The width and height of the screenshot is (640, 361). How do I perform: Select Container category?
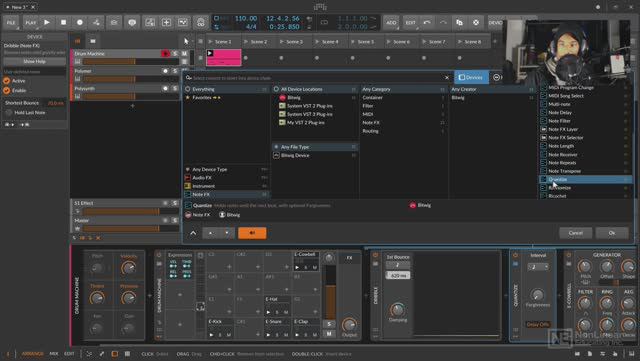click(403, 98)
